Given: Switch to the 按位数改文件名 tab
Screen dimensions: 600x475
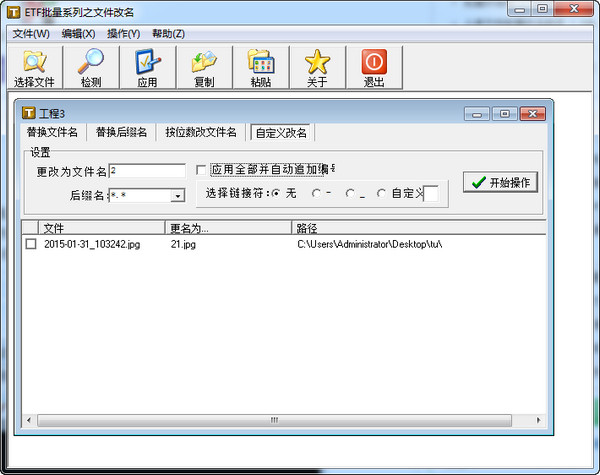Looking at the screenshot, I should [x=201, y=132].
